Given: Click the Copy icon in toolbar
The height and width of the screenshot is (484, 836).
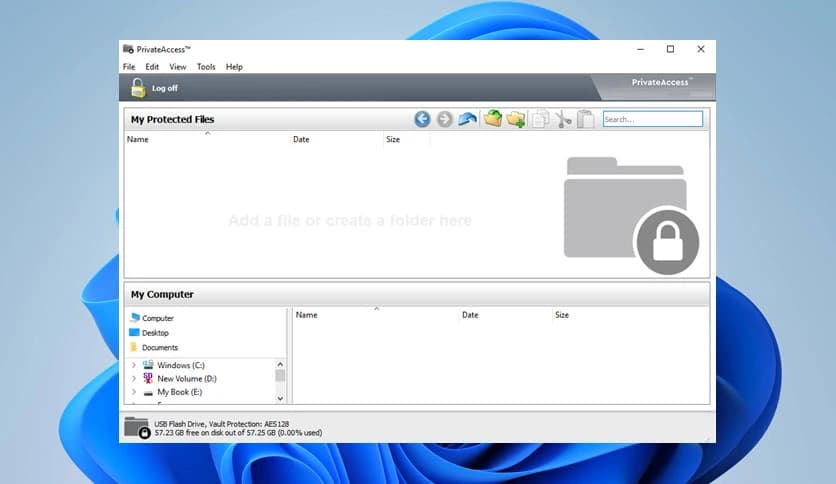Looking at the screenshot, I should (x=540, y=119).
